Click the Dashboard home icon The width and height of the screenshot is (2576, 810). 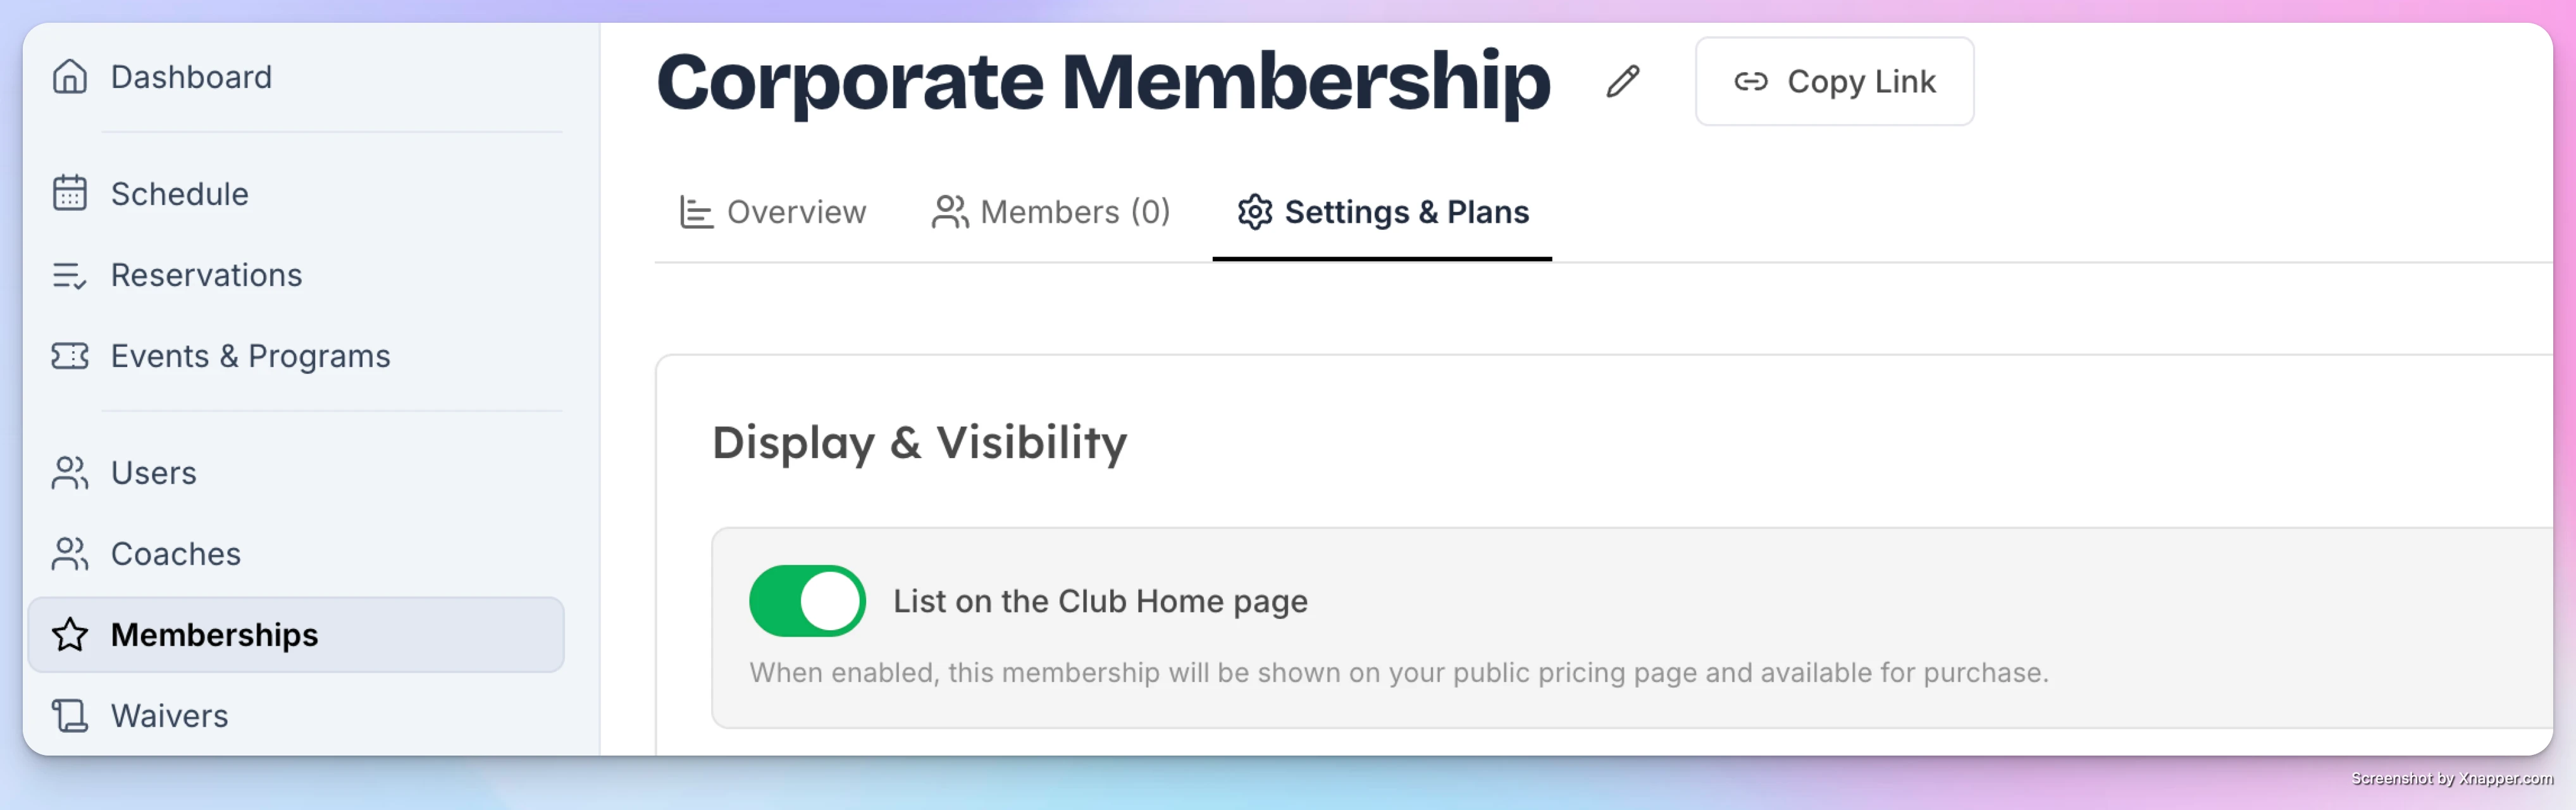point(70,77)
